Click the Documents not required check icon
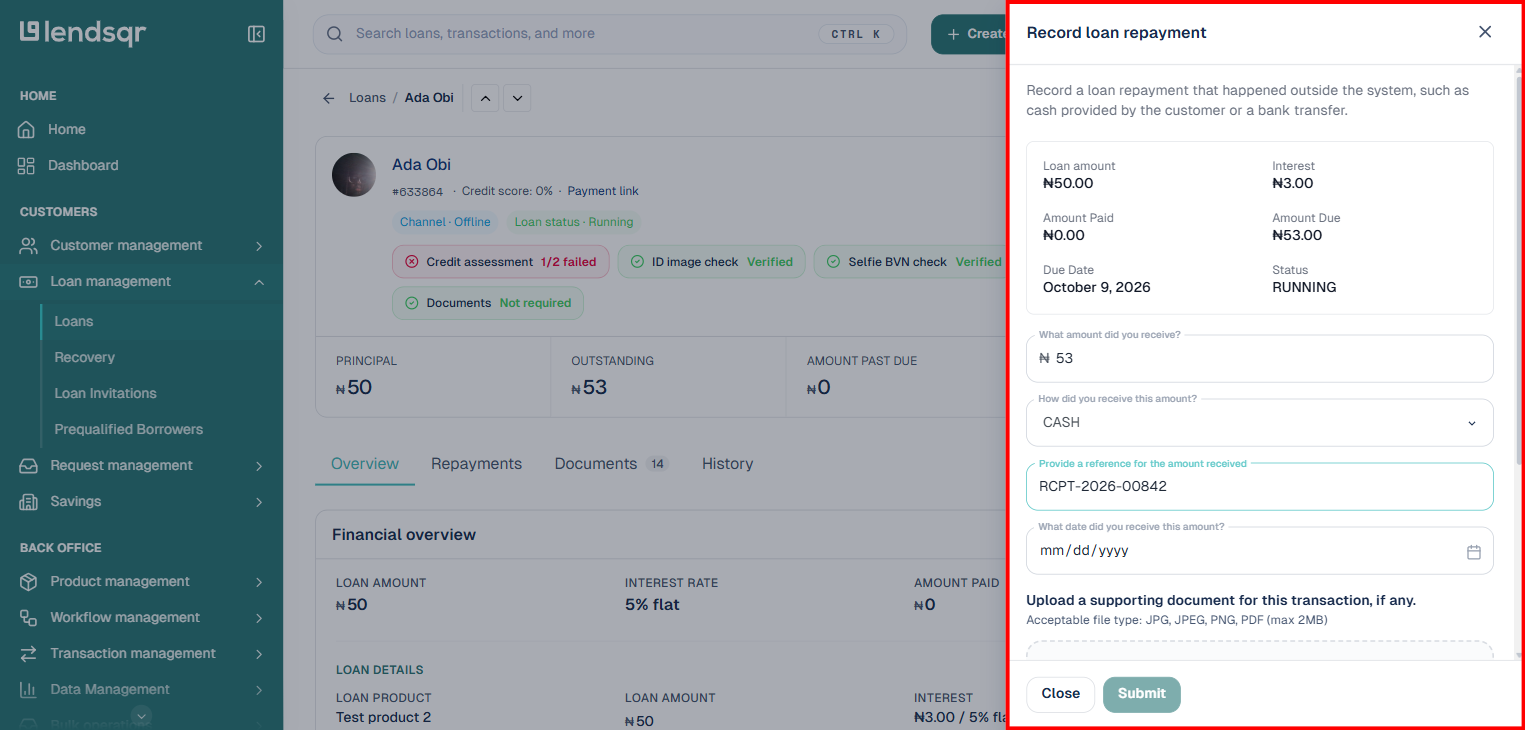 tap(411, 303)
